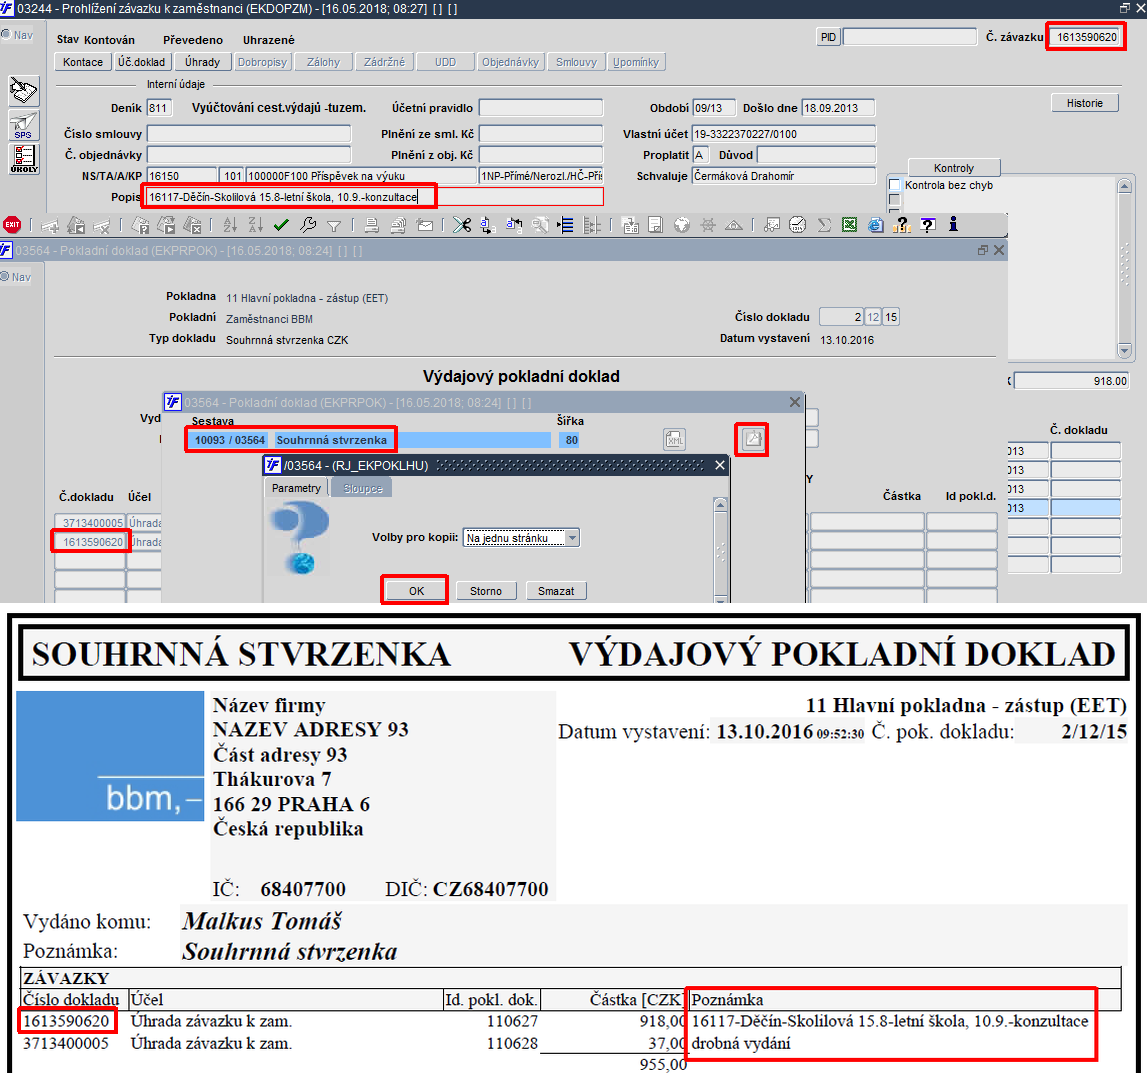
Task: Click the info 'i' icon in toolbar
Action: click(x=953, y=224)
